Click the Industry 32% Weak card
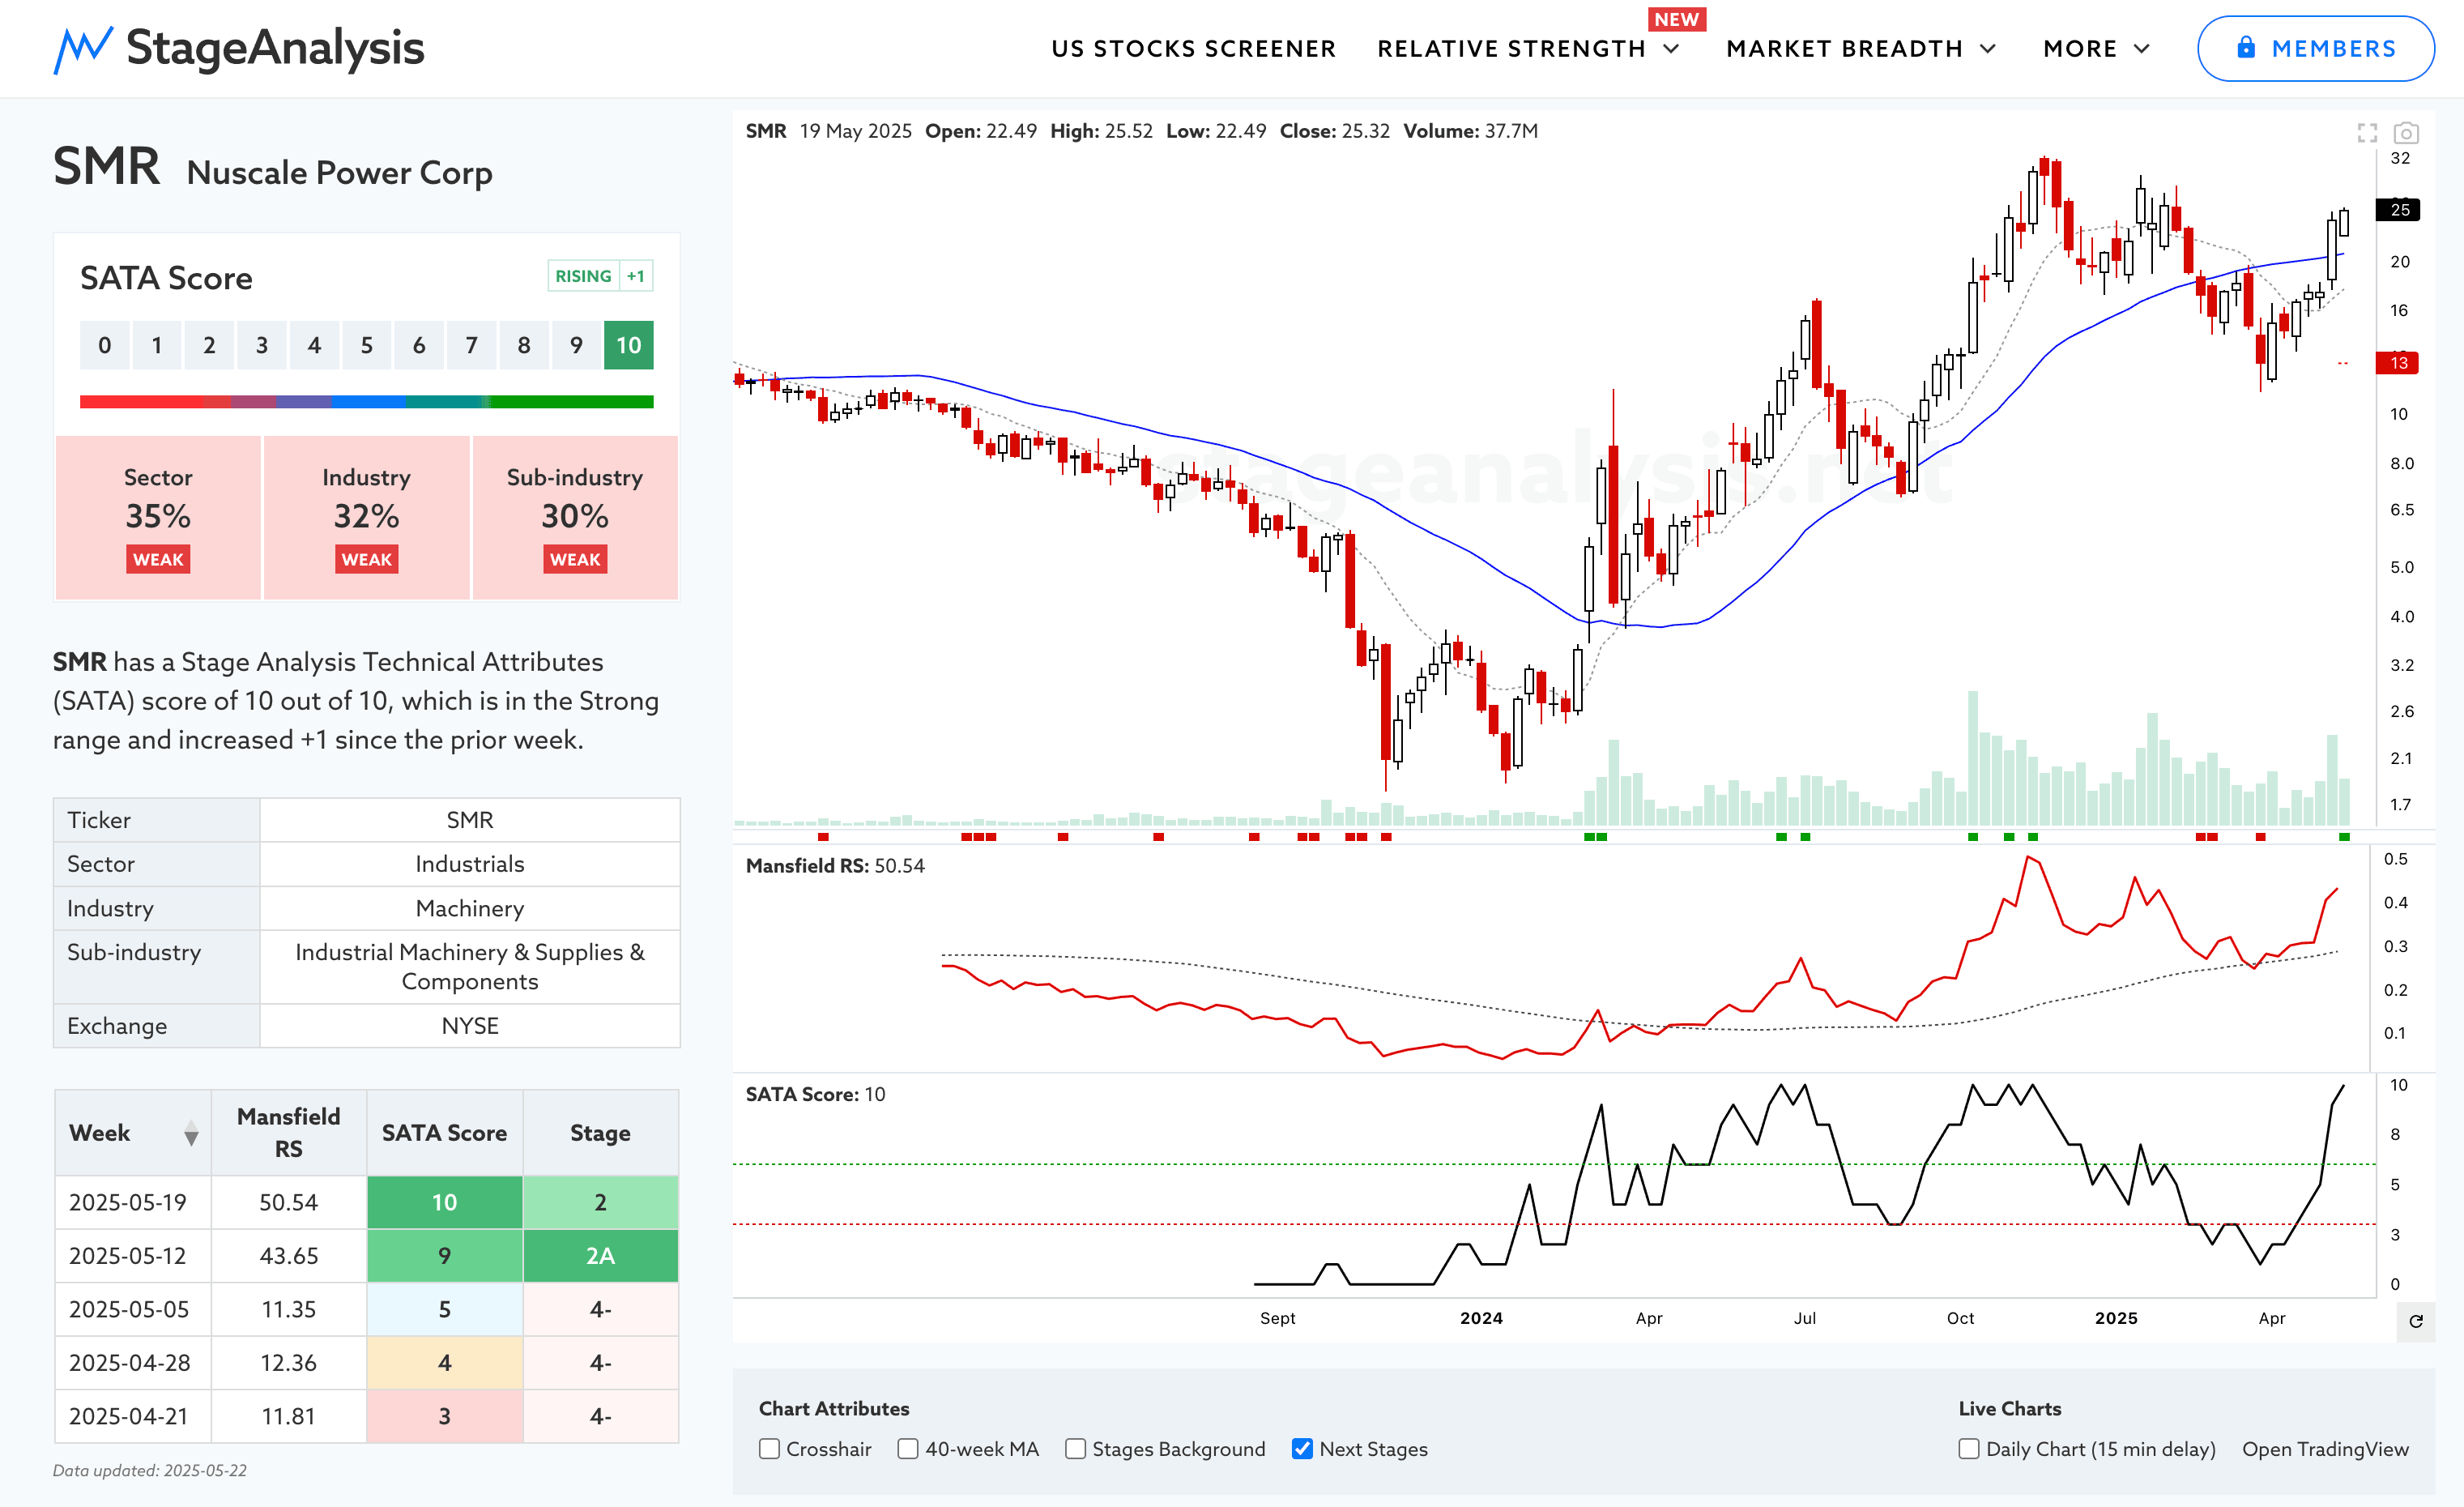This screenshot has height=1507, width=2464. pos(366,517)
